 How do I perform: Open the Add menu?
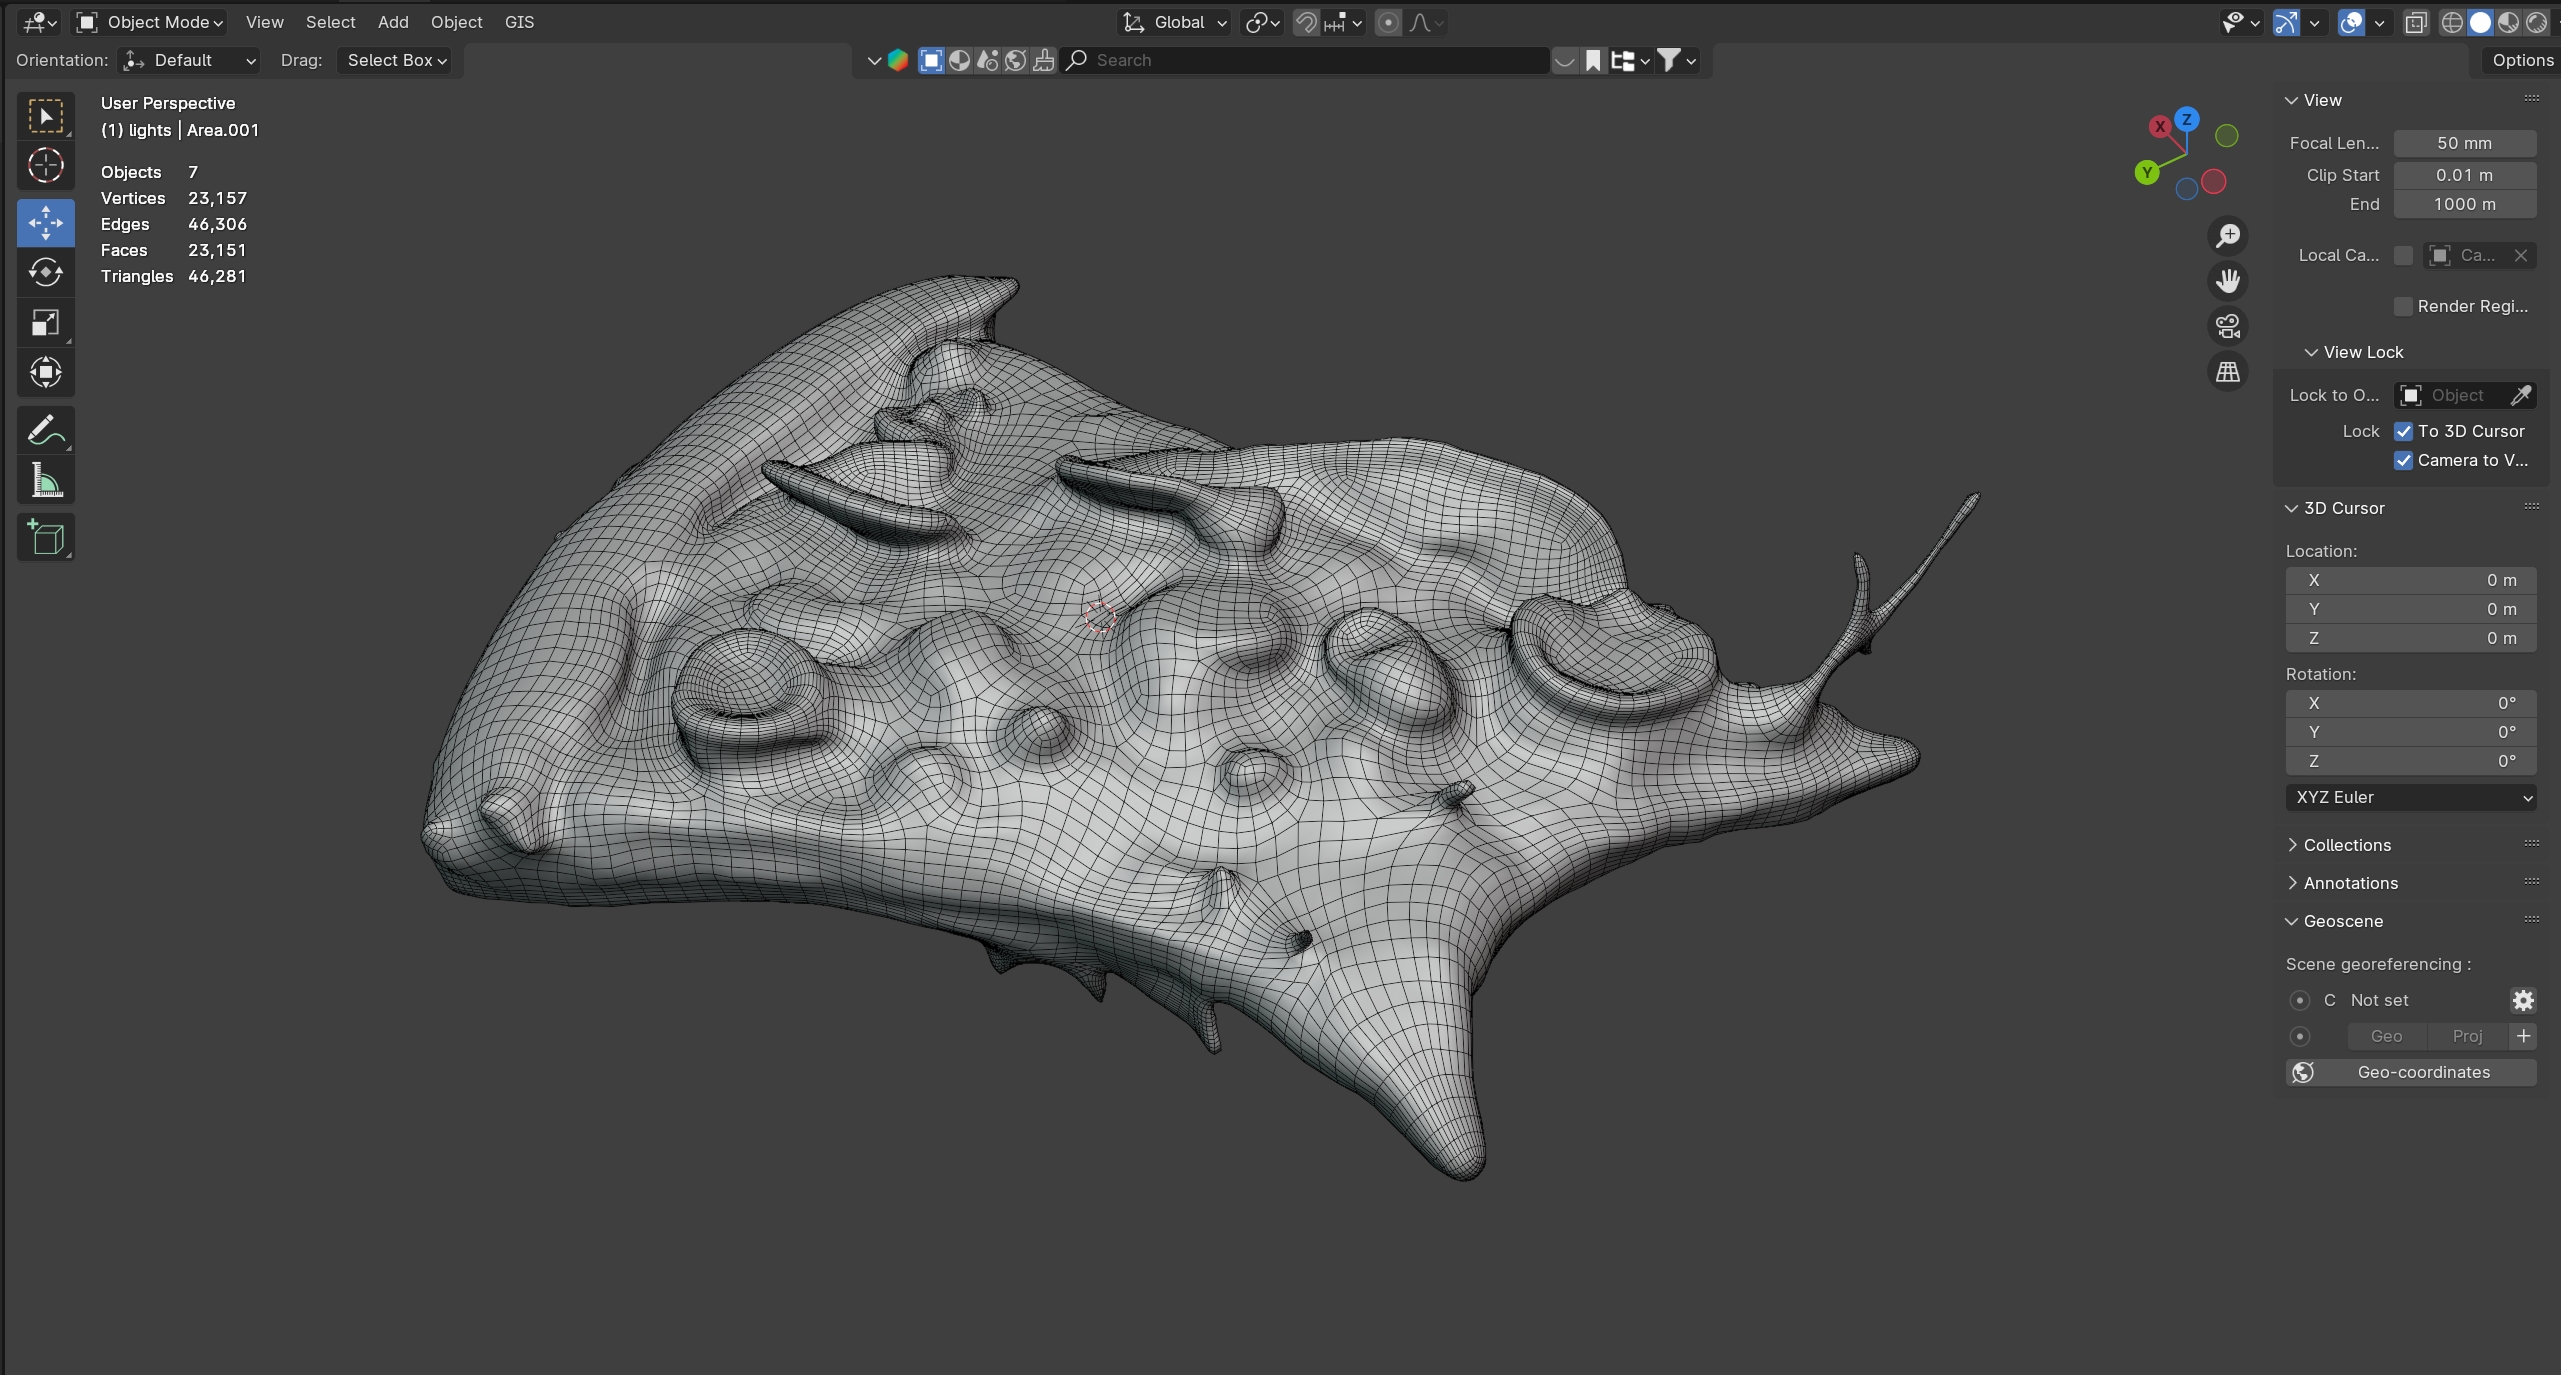click(393, 22)
